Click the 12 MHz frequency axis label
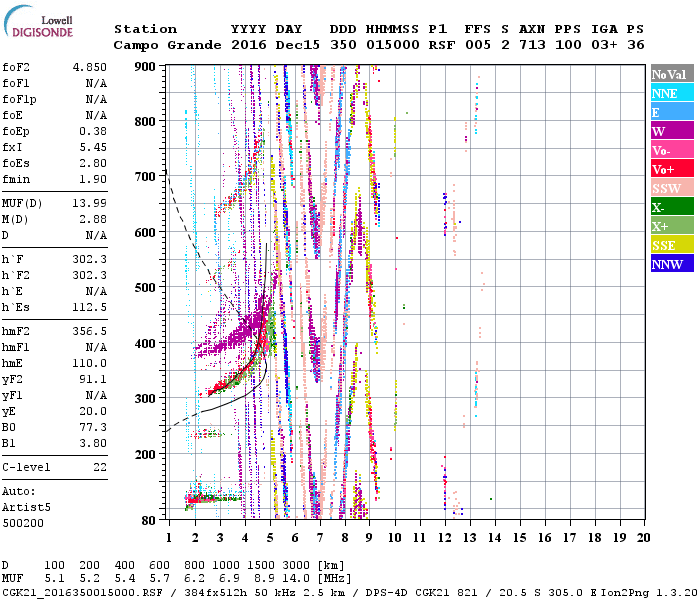 [445, 538]
